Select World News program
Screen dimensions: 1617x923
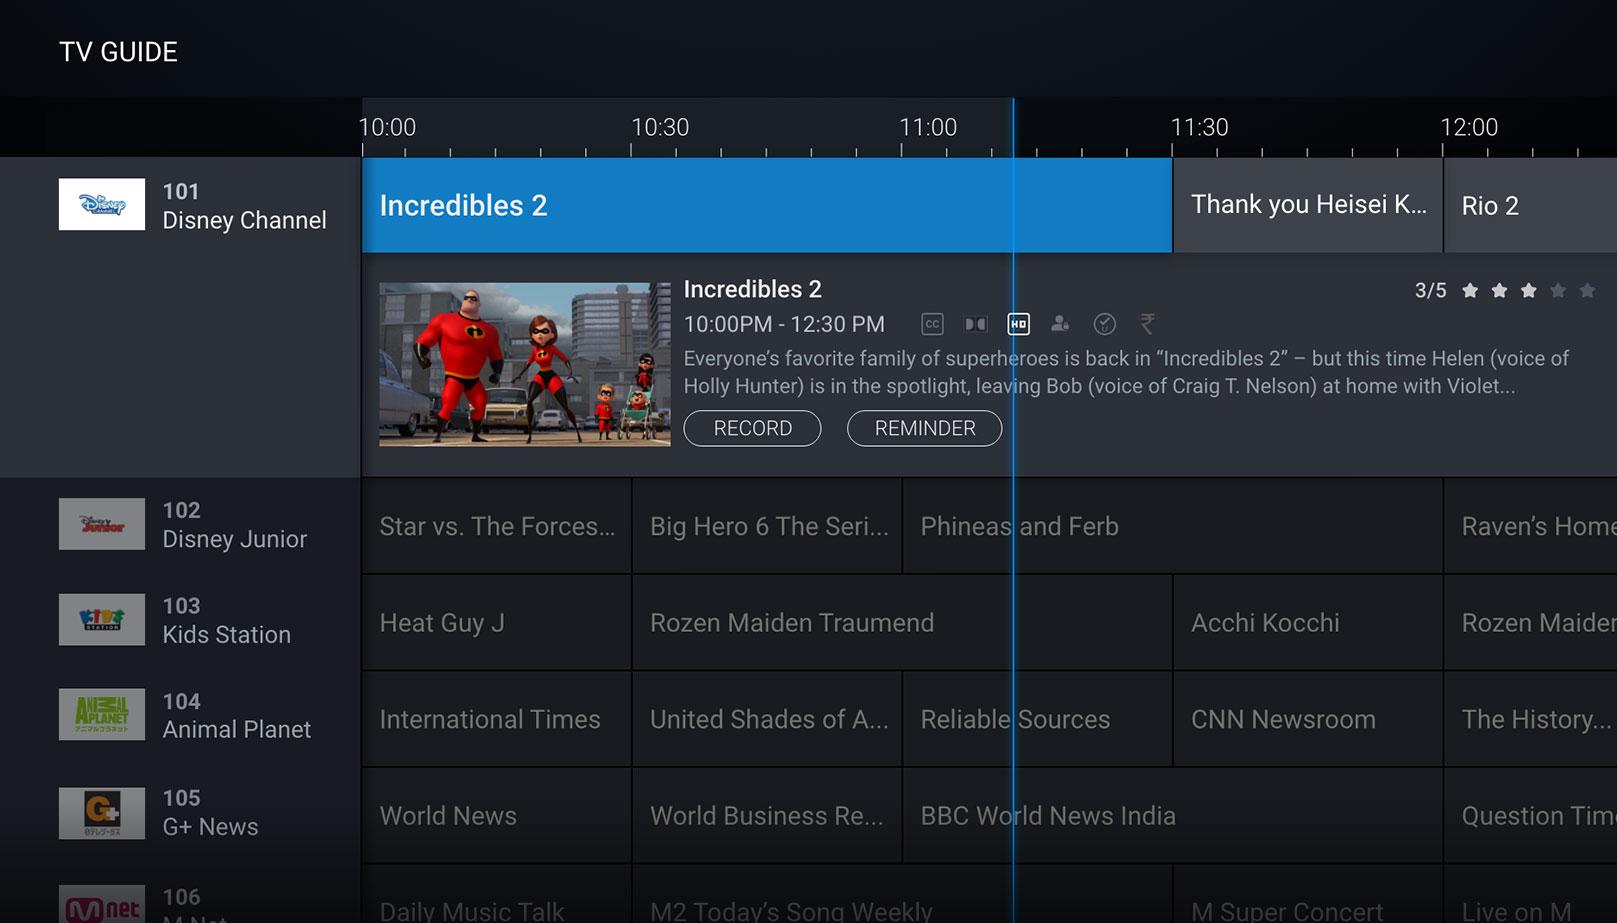click(x=496, y=815)
